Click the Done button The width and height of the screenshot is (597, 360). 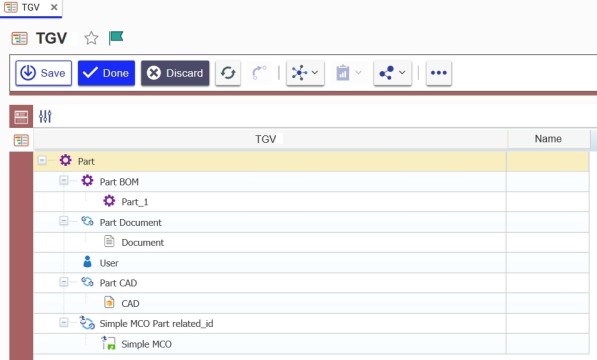(106, 73)
